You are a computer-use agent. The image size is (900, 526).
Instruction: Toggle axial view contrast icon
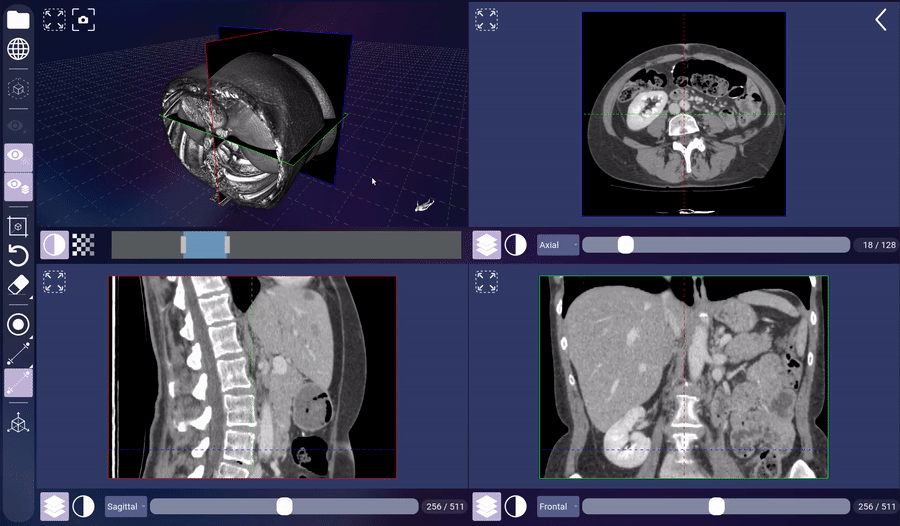(x=515, y=245)
